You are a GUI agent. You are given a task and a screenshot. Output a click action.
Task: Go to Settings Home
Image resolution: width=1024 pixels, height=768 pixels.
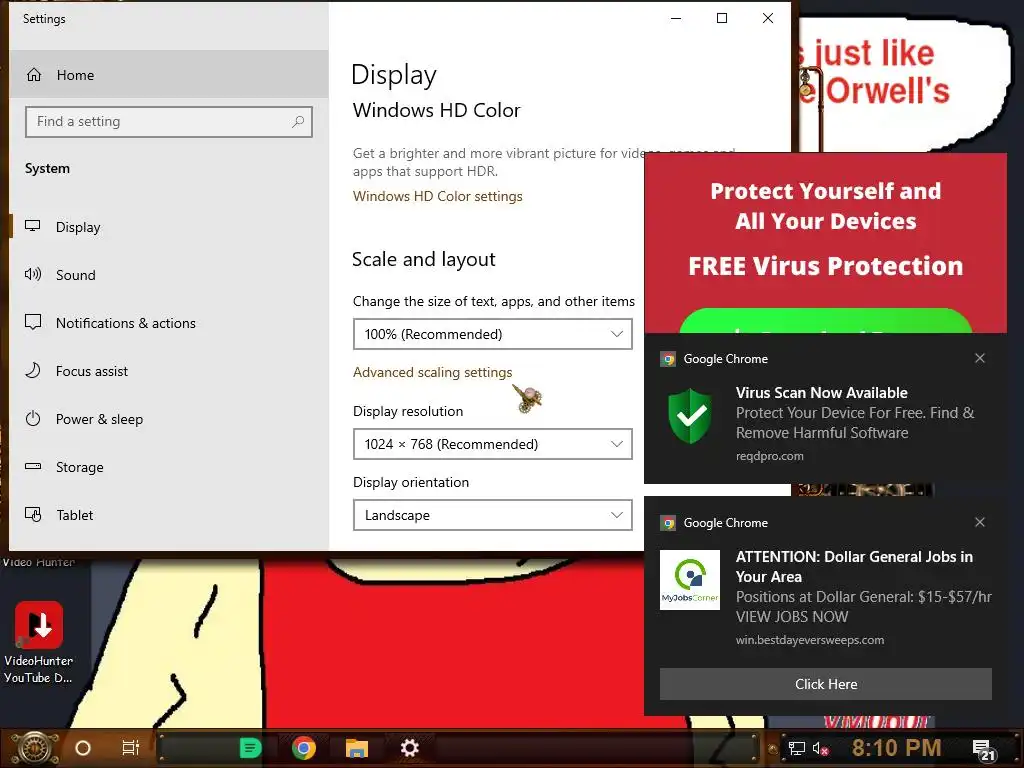pos(168,74)
